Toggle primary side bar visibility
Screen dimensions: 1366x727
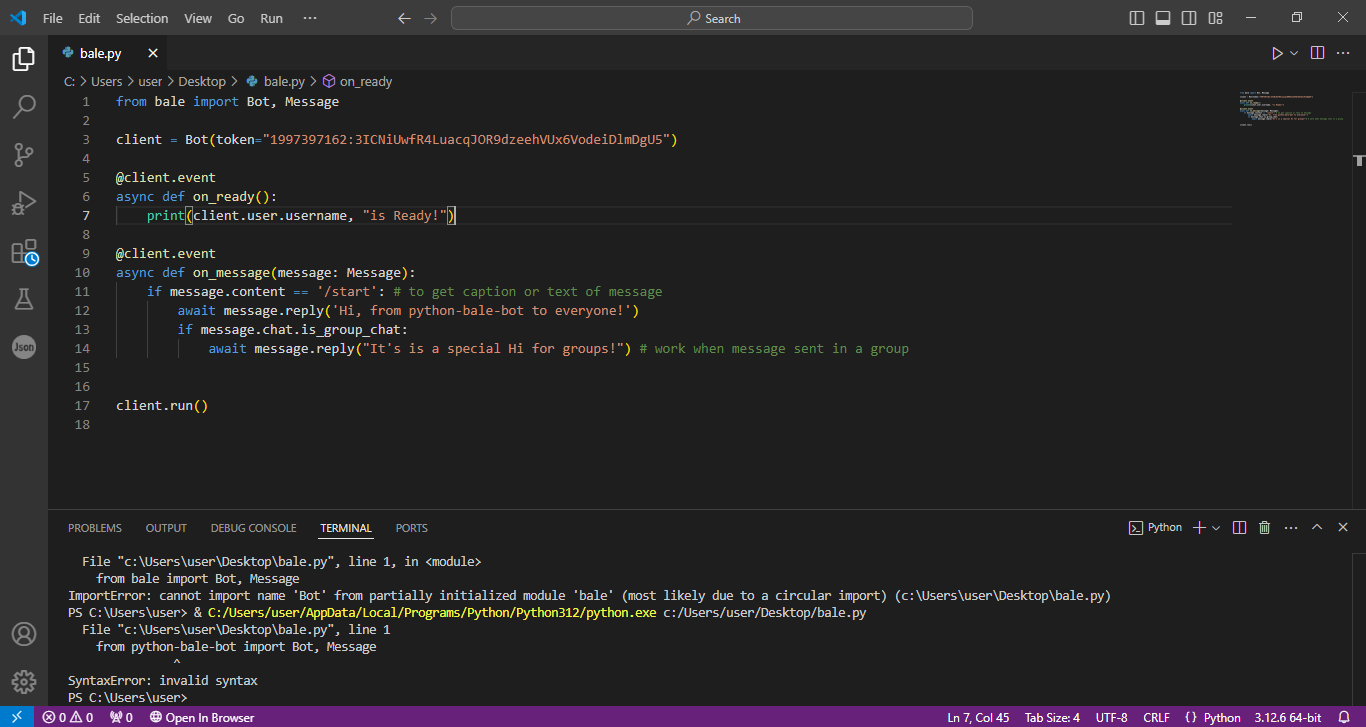1137,18
